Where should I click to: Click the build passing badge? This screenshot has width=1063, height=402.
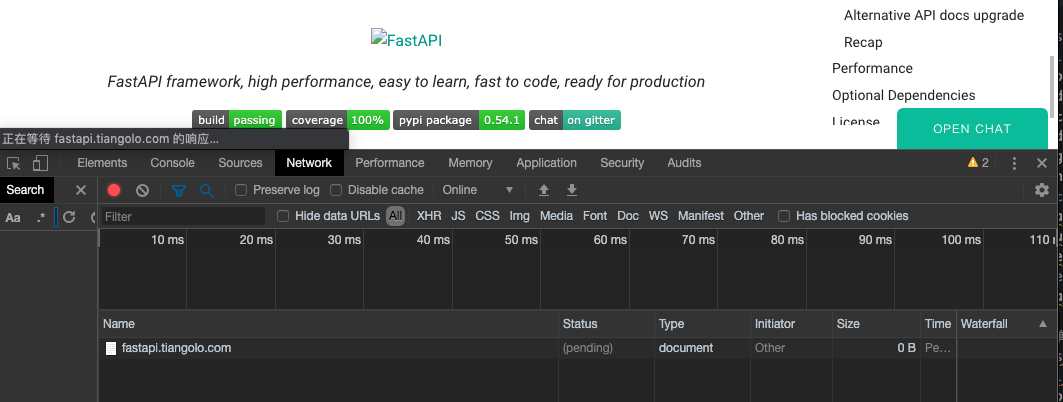237,120
